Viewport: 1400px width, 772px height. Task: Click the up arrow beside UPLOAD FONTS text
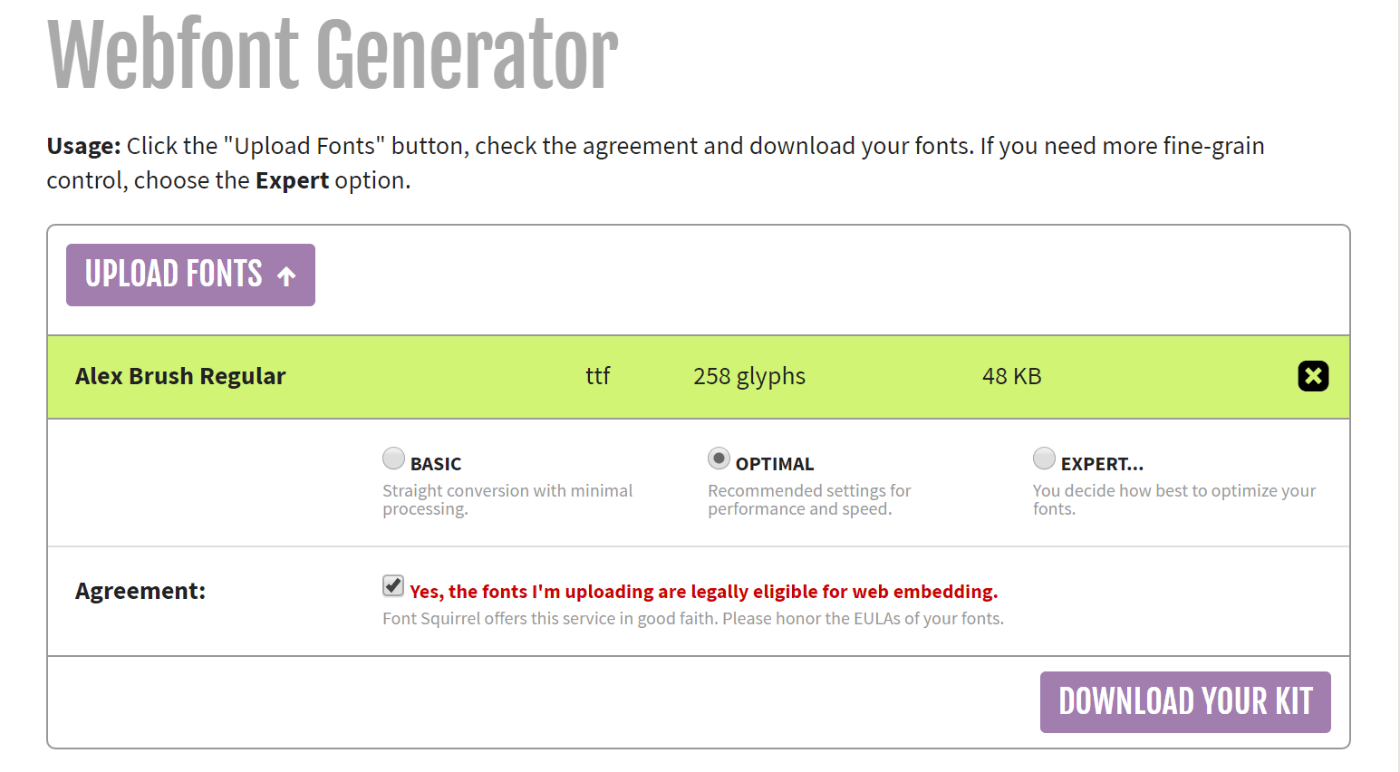pyautogui.click(x=287, y=274)
